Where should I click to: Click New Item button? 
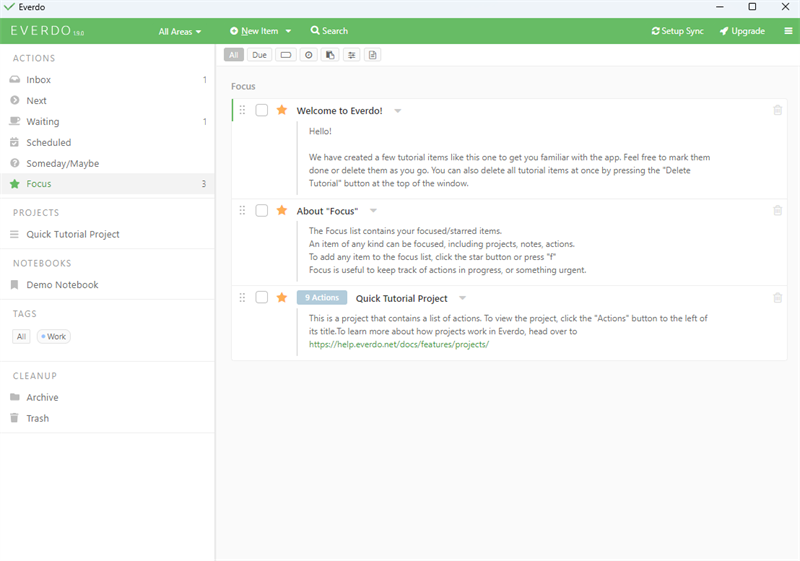click(254, 31)
